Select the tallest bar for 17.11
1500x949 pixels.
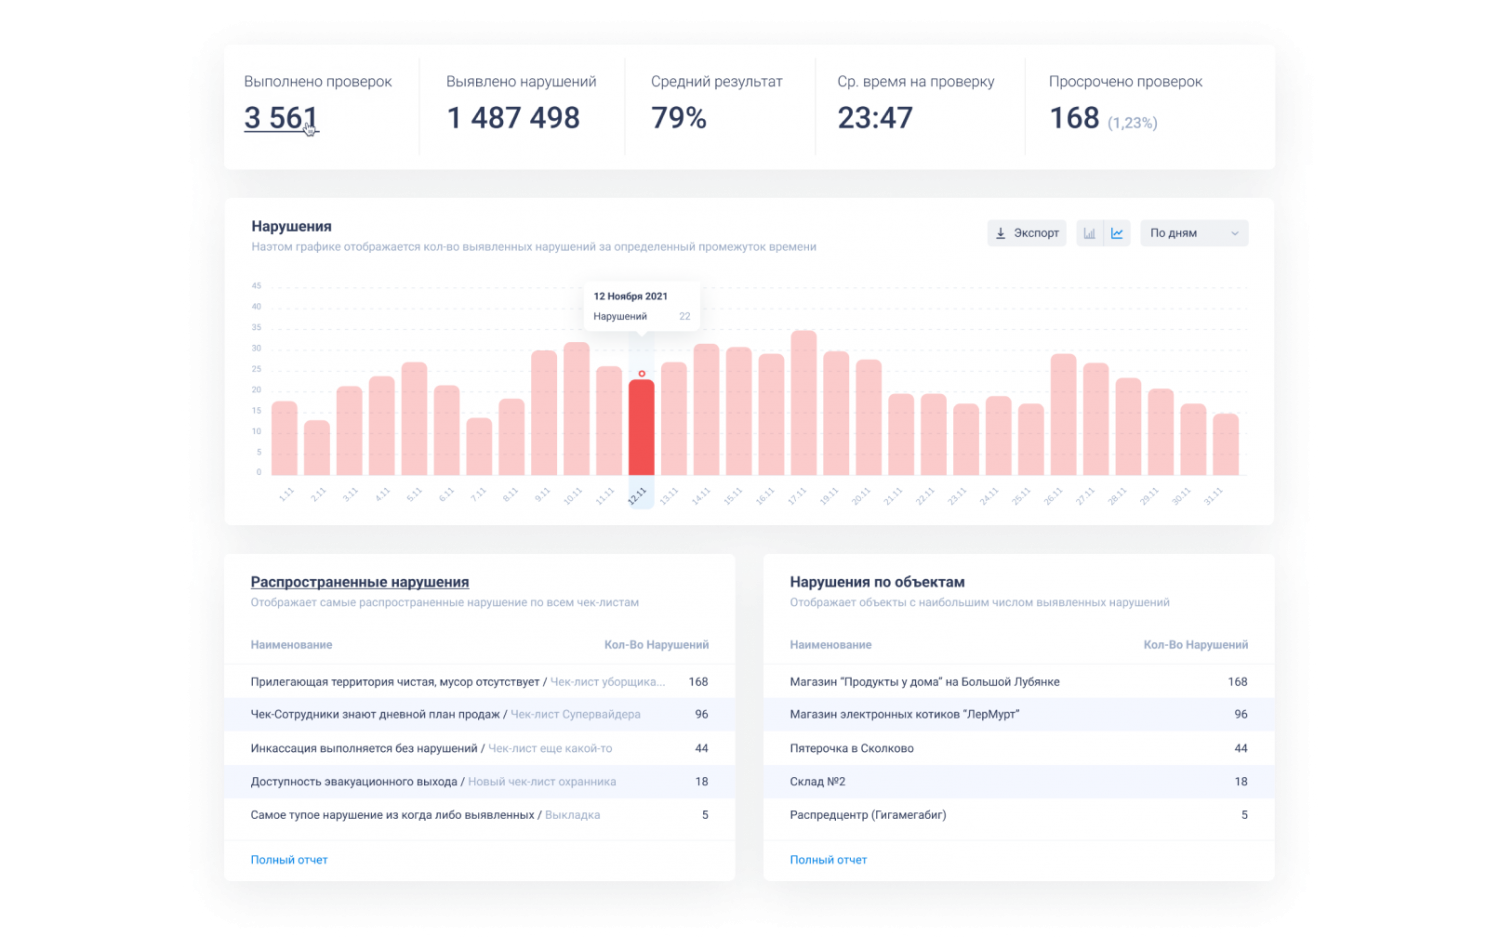click(803, 403)
